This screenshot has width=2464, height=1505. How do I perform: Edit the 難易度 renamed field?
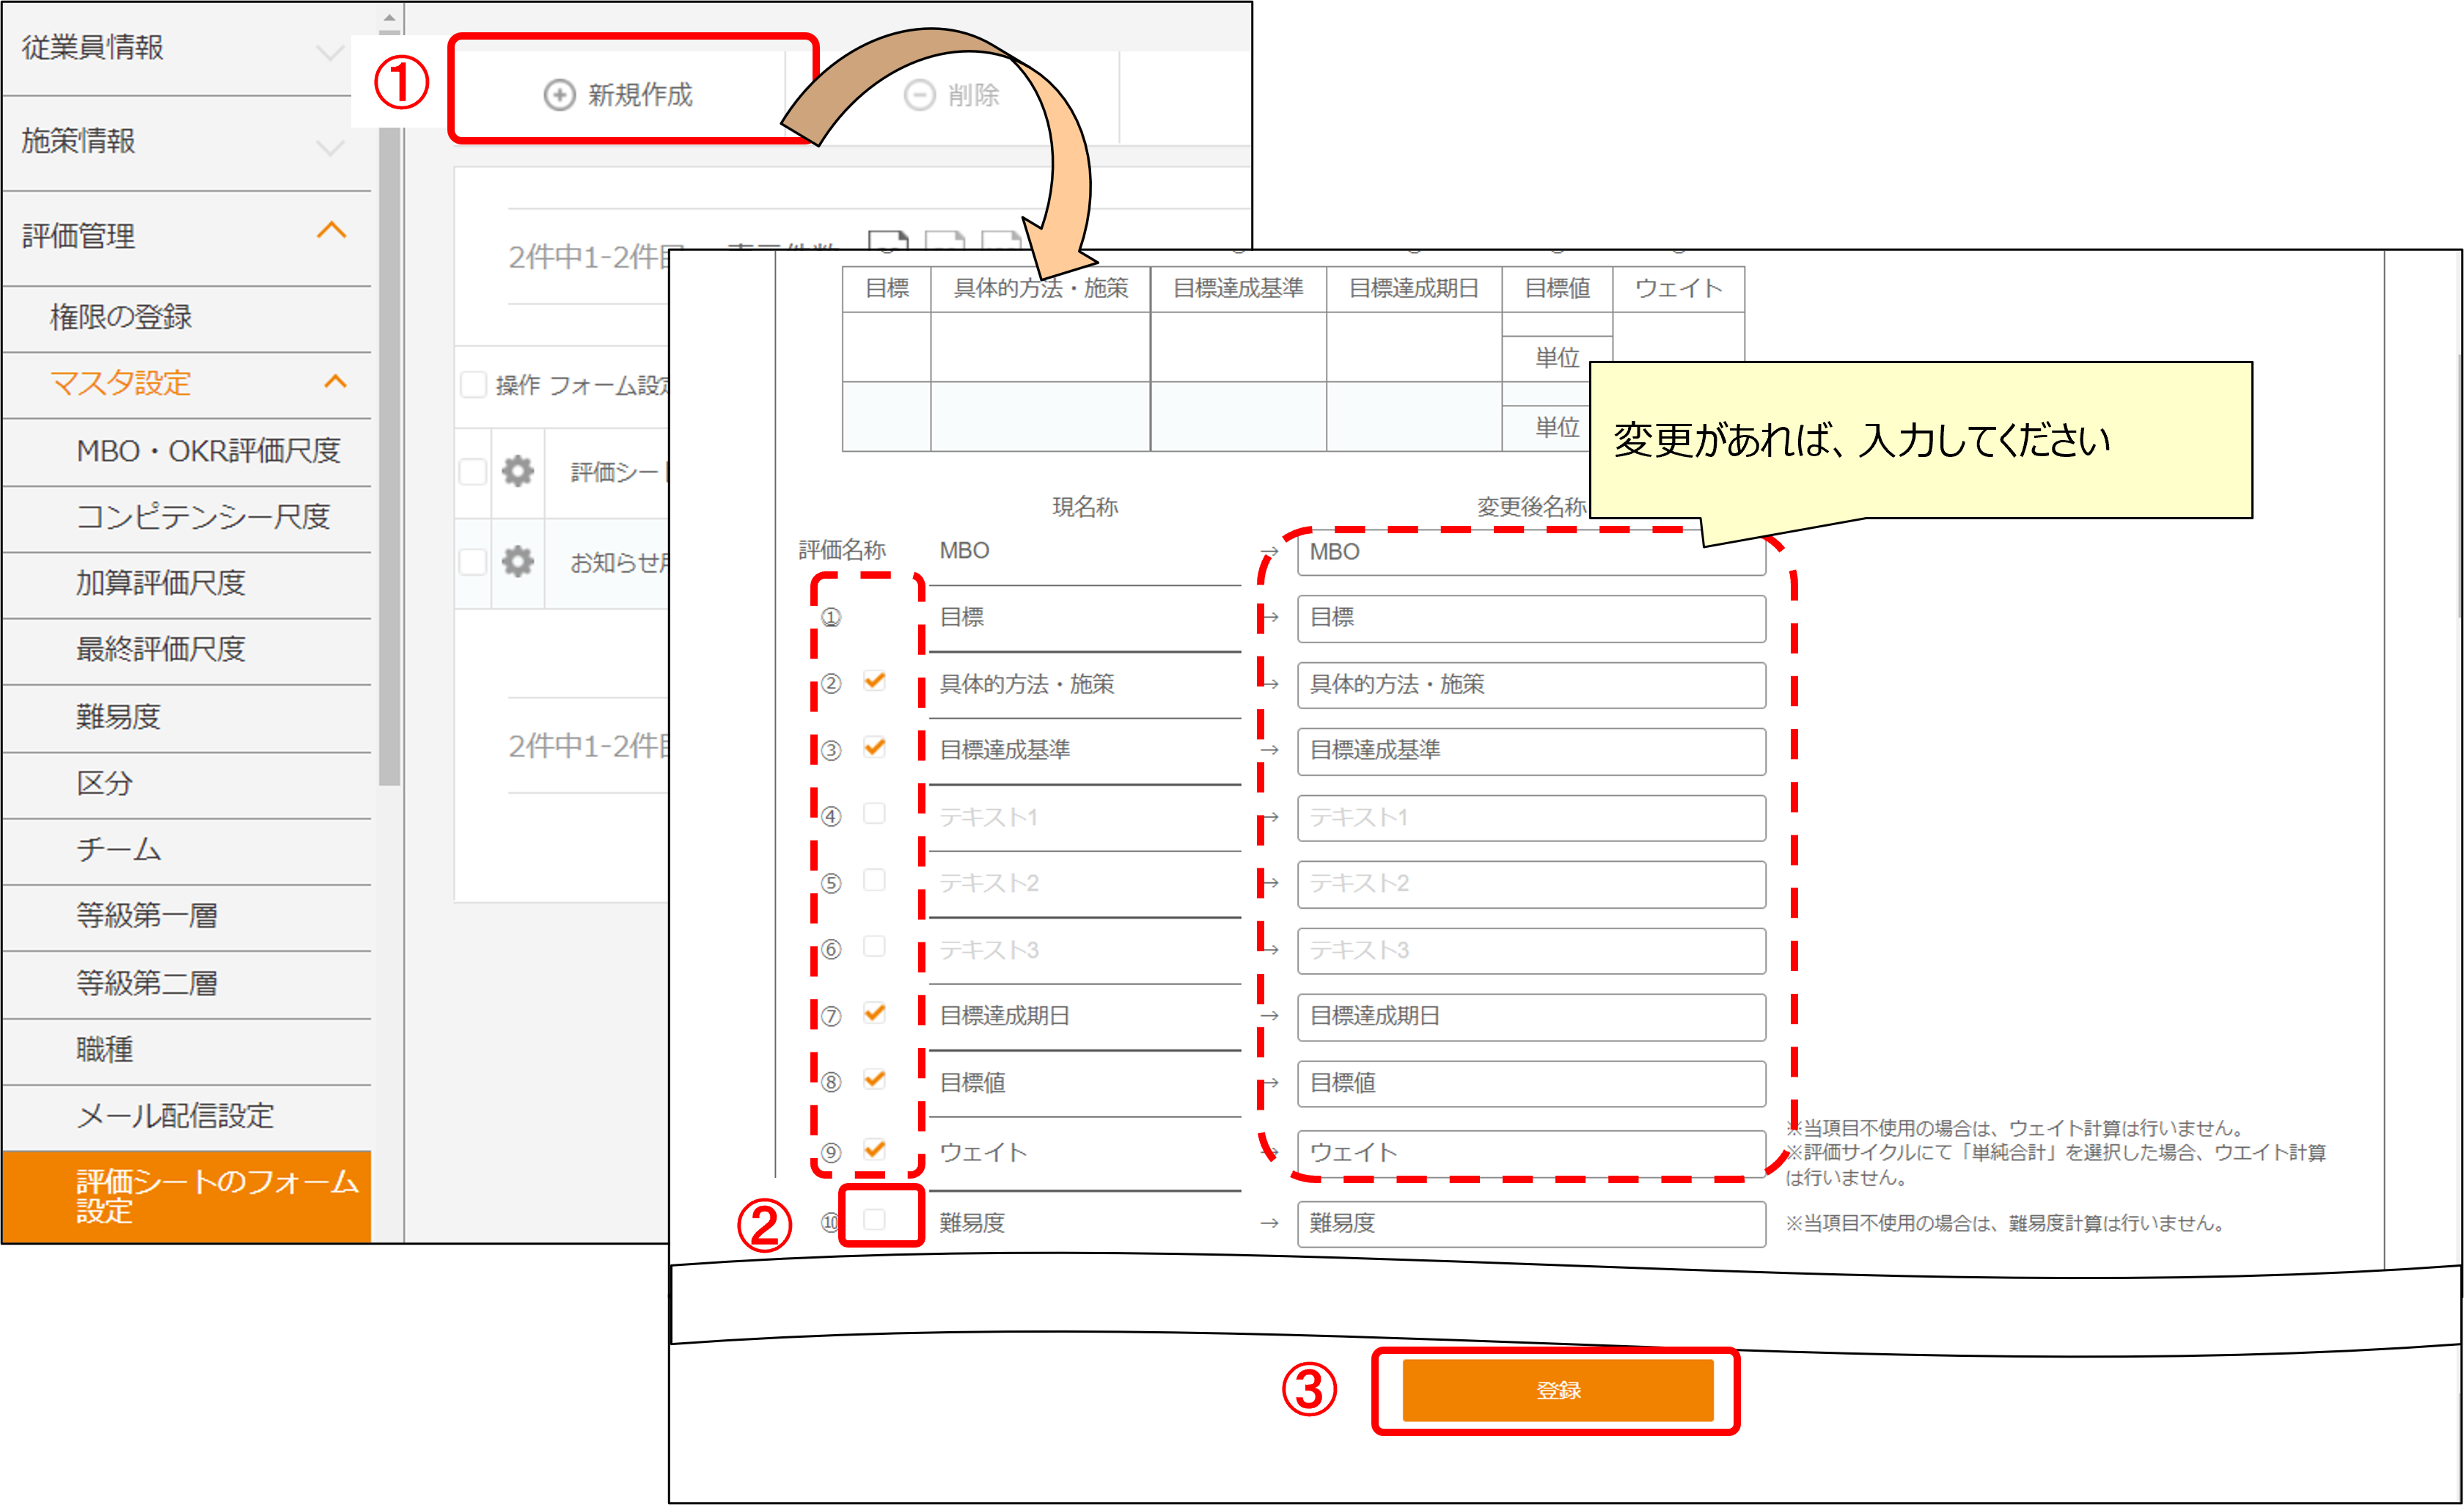pyautogui.click(x=1531, y=1224)
